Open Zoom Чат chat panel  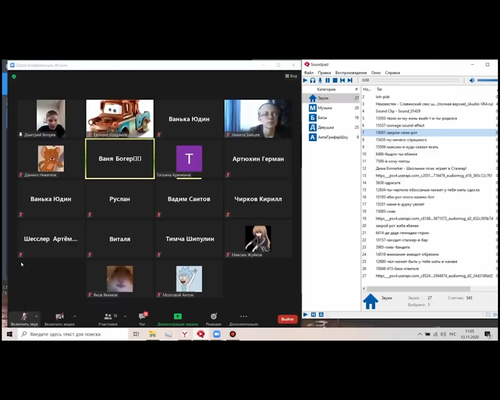pyautogui.click(x=142, y=319)
